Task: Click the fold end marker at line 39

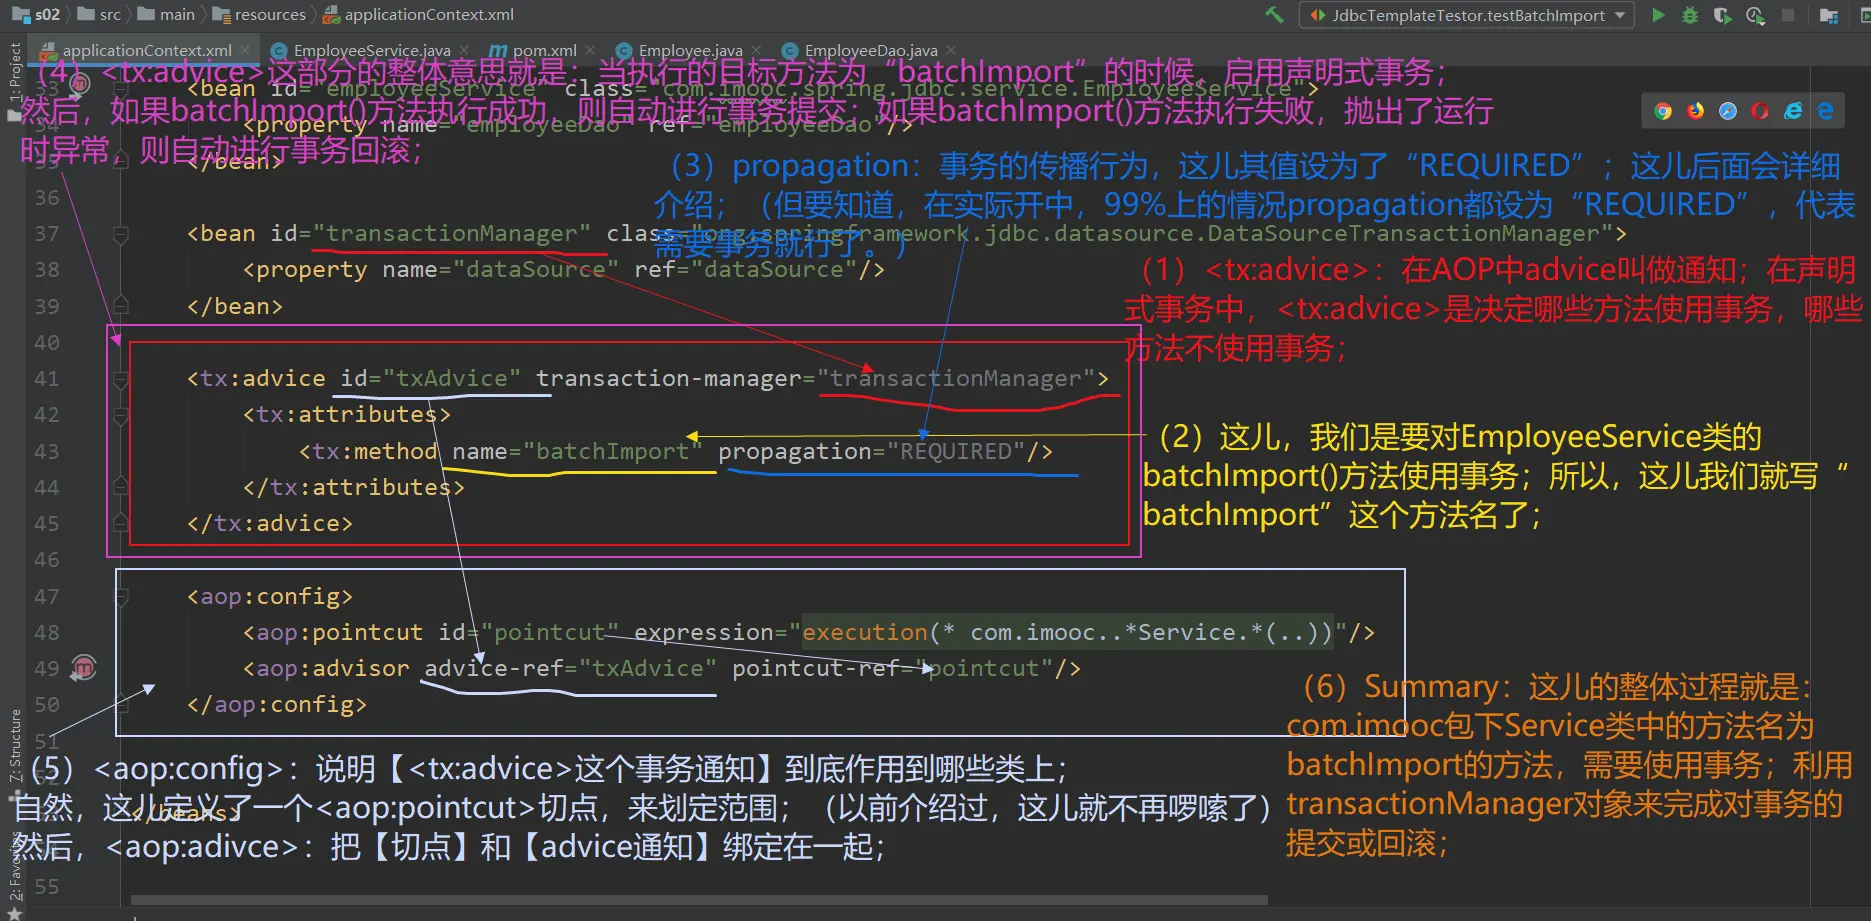Action: 121,306
